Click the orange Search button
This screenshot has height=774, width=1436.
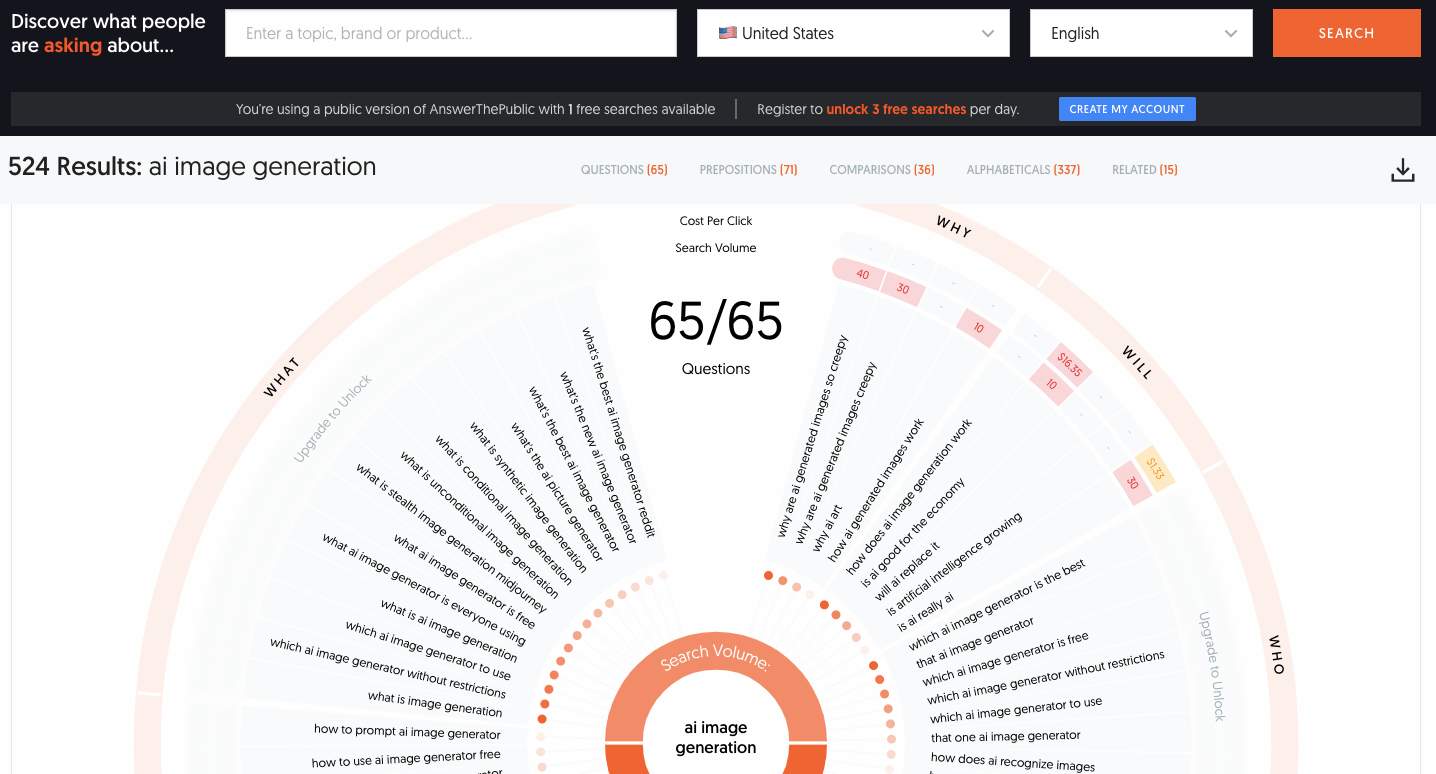pyautogui.click(x=1346, y=33)
